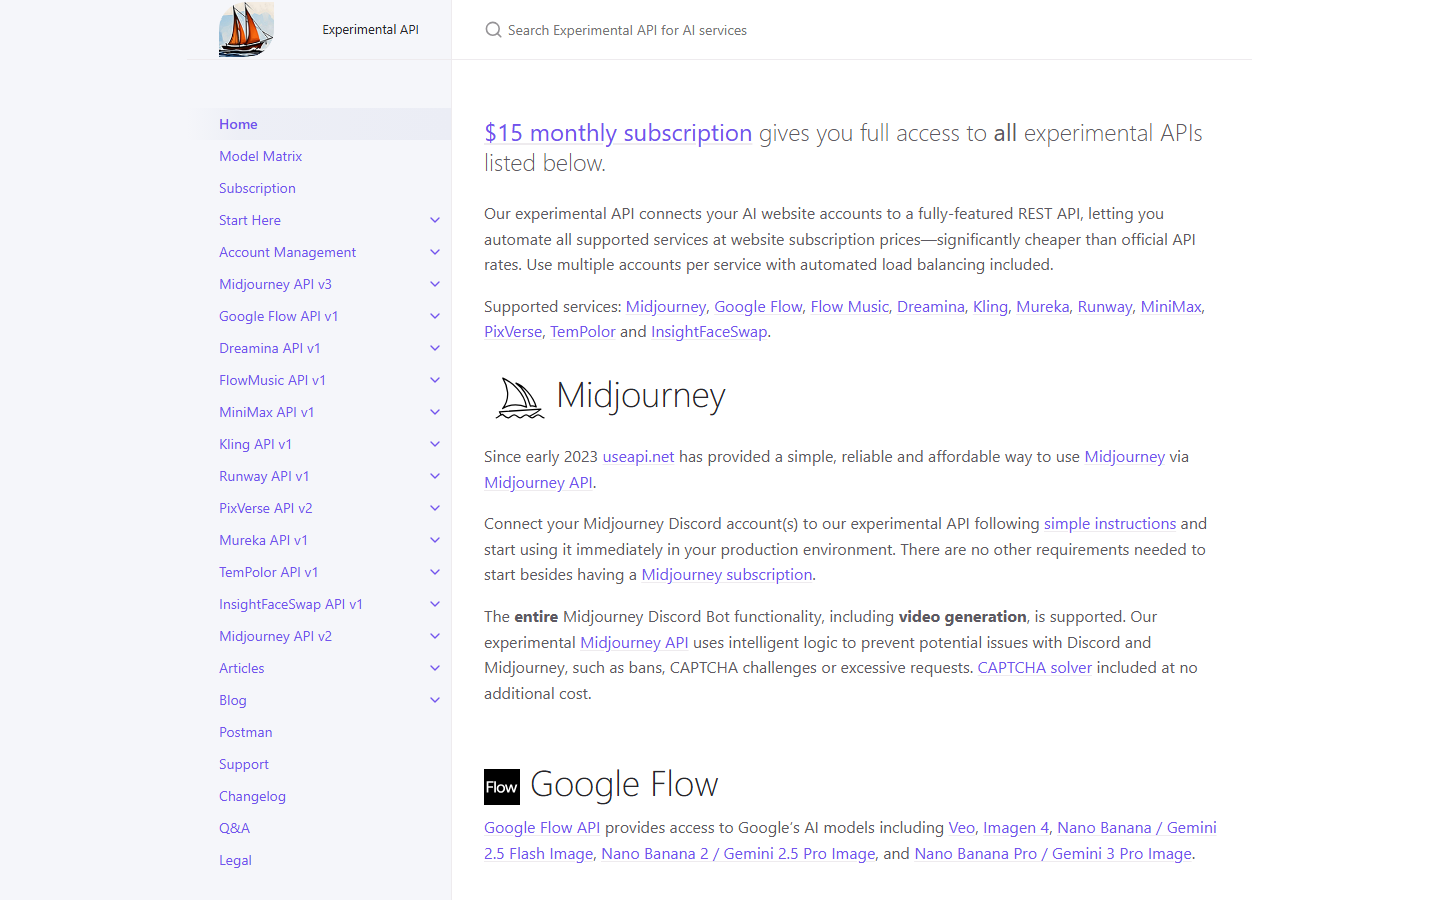Expand the FlowMusic API v1 chevron
The image size is (1440, 900).
[x=435, y=380]
